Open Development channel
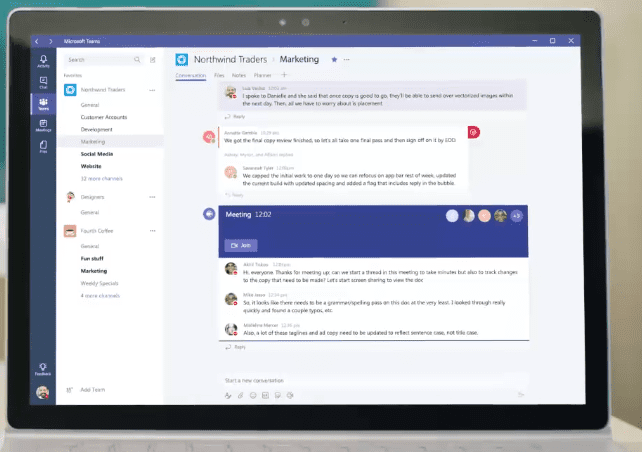Image resolution: width=642 pixels, height=452 pixels. tap(97, 129)
